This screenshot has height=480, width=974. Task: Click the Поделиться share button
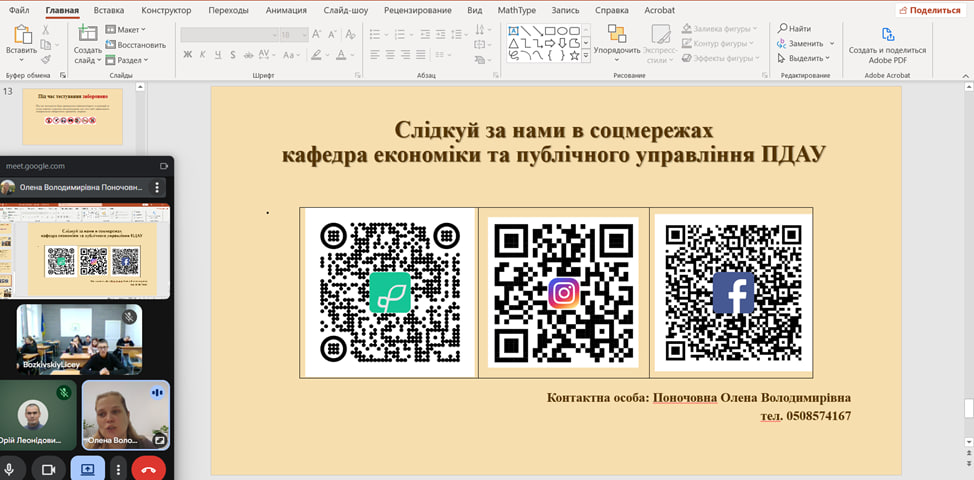(x=929, y=10)
